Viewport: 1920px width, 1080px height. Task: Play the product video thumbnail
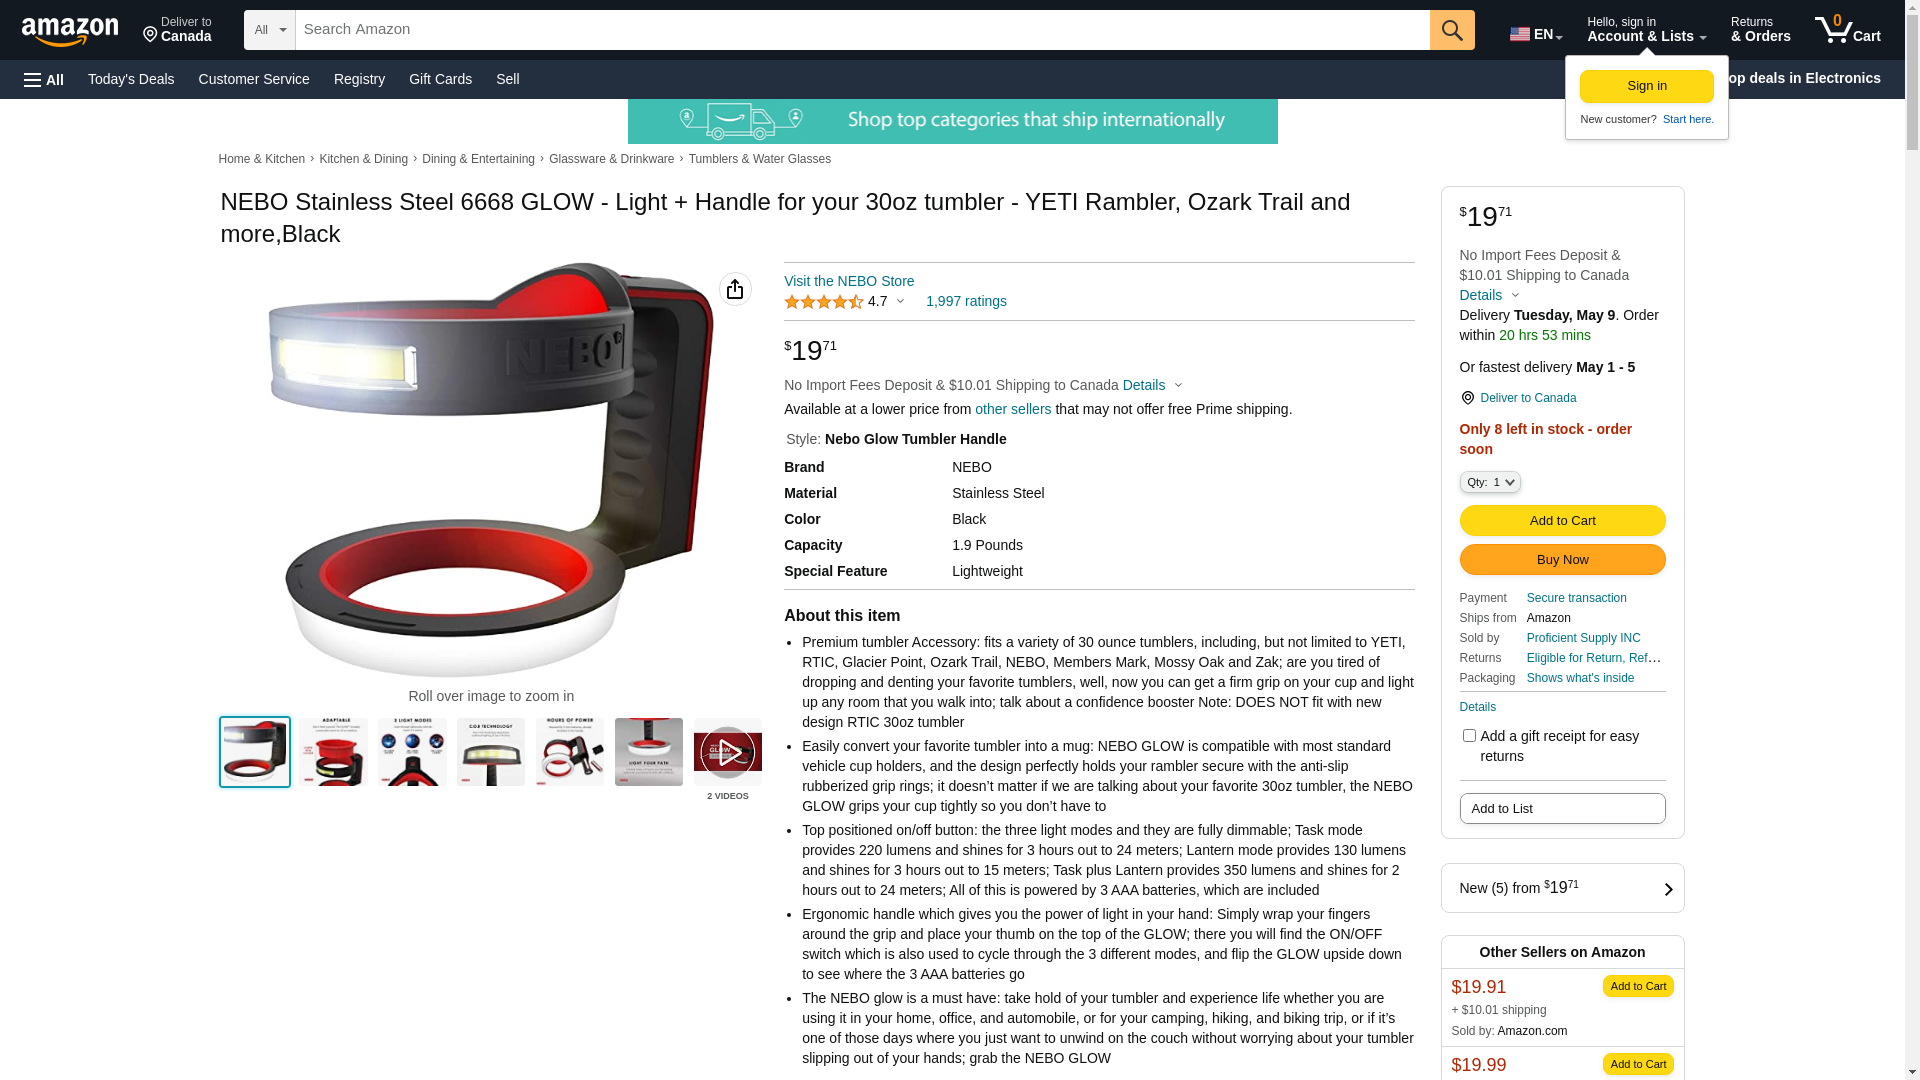coord(727,752)
